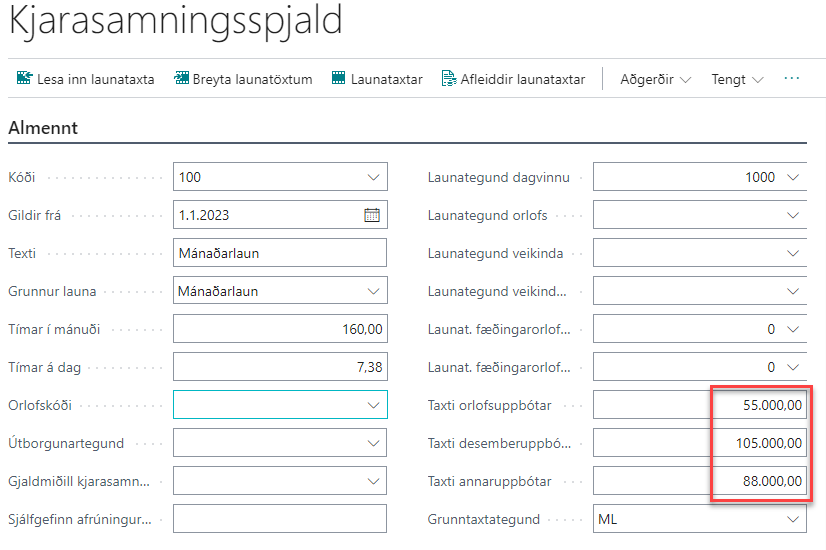Click the Texti field containing Mánaðarlaun
The image size is (826, 550).
[279, 253]
